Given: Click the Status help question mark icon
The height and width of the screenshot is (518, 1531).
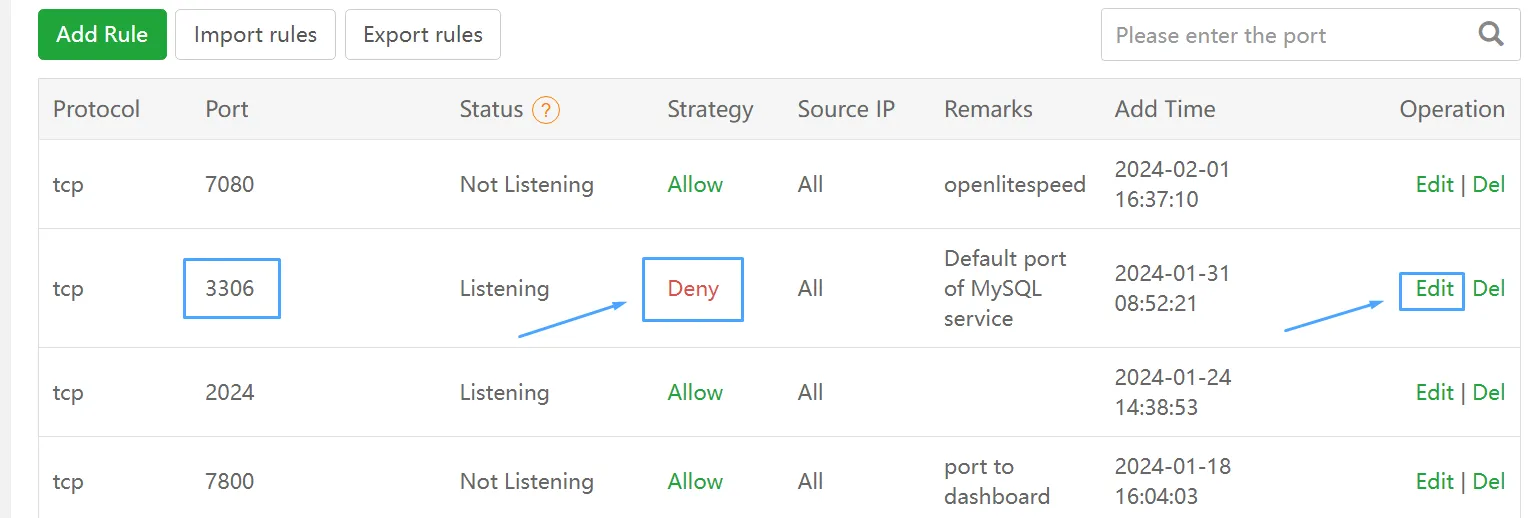Looking at the screenshot, I should coord(545,110).
